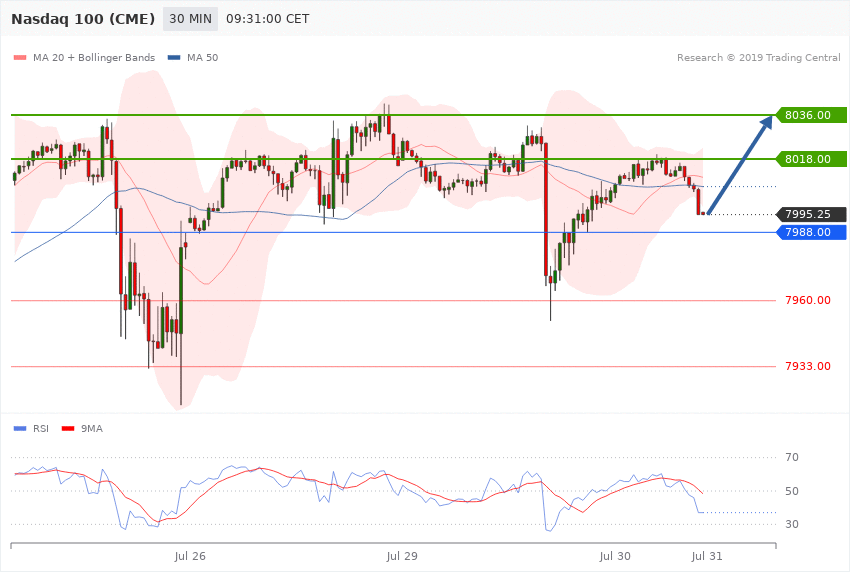Image resolution: width=850 pixels, height=576 pixels.
Task: Click the Nasdaq 100 (CME) title
Action: [x=83, y=19]
